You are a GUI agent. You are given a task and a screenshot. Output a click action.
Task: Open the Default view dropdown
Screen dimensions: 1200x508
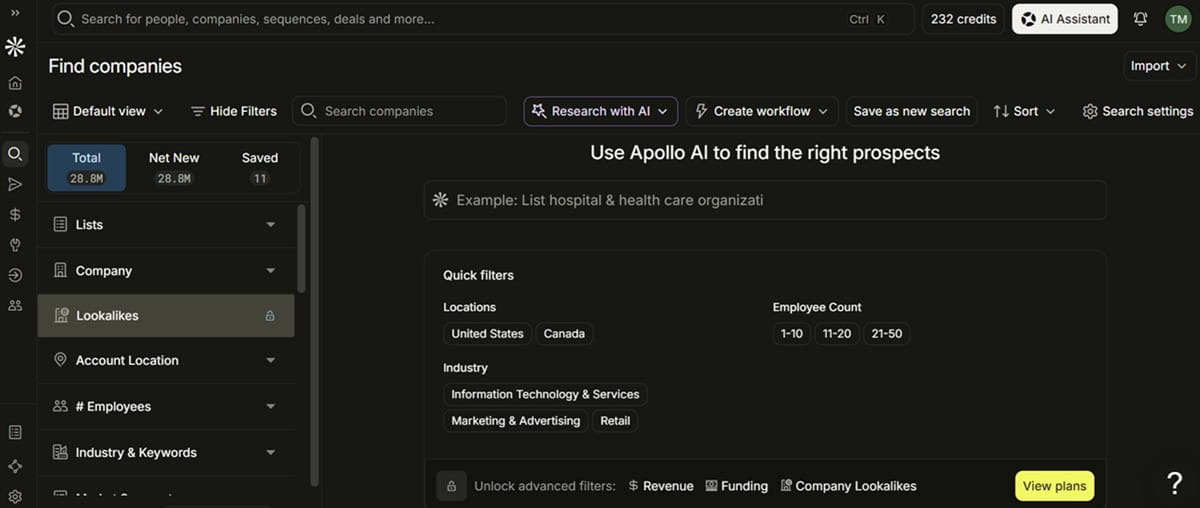[x=108, y=111]
